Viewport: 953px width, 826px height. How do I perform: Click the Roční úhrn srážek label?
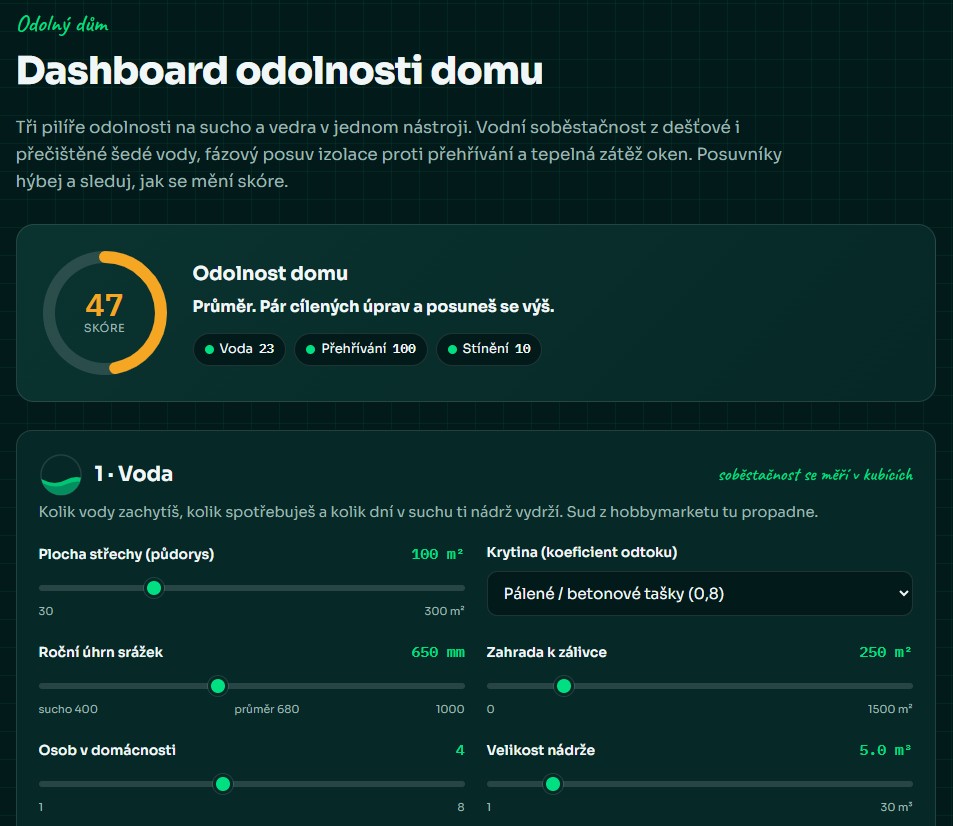click(101, 652)
